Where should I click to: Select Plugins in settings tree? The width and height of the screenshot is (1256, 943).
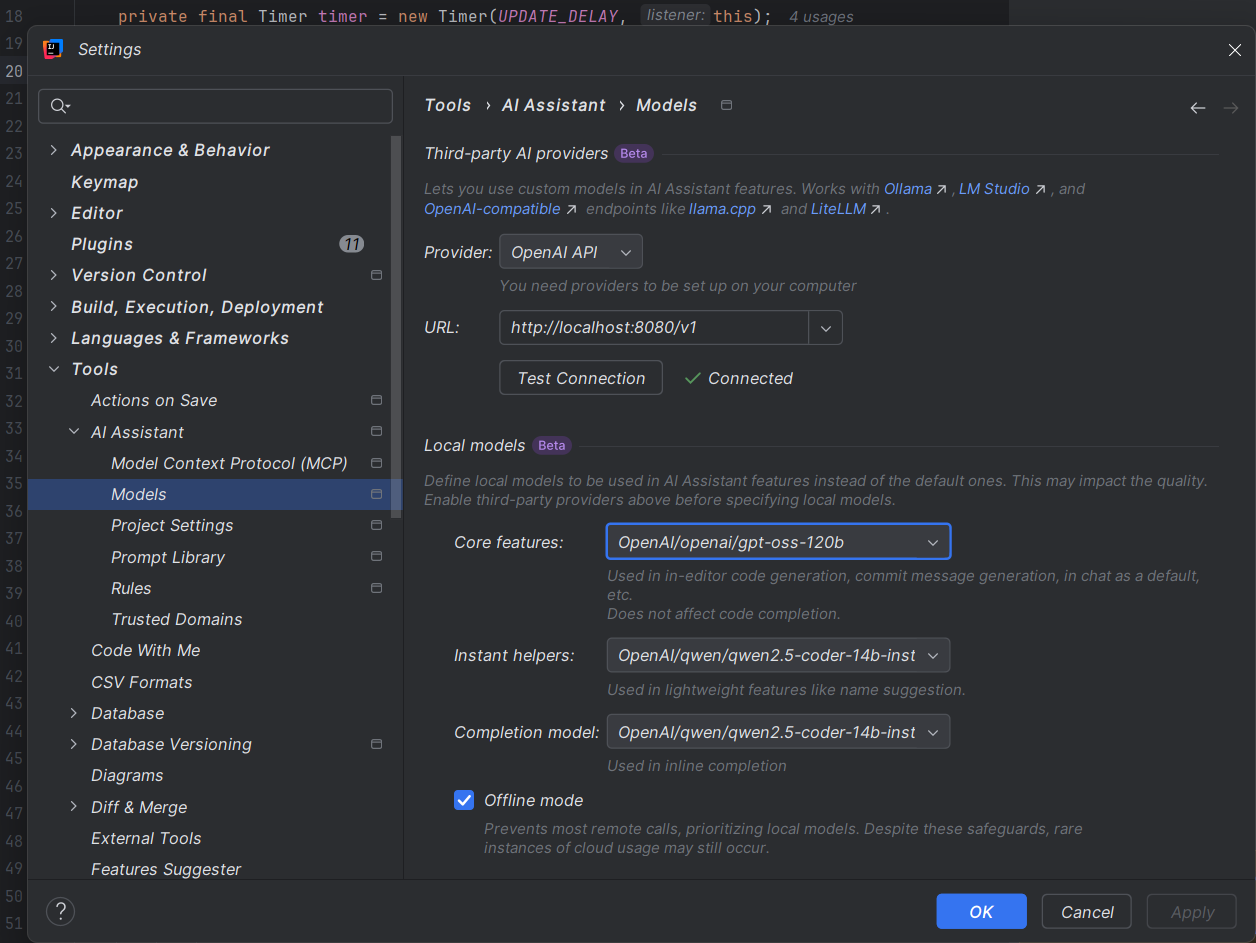pos(102,244)
